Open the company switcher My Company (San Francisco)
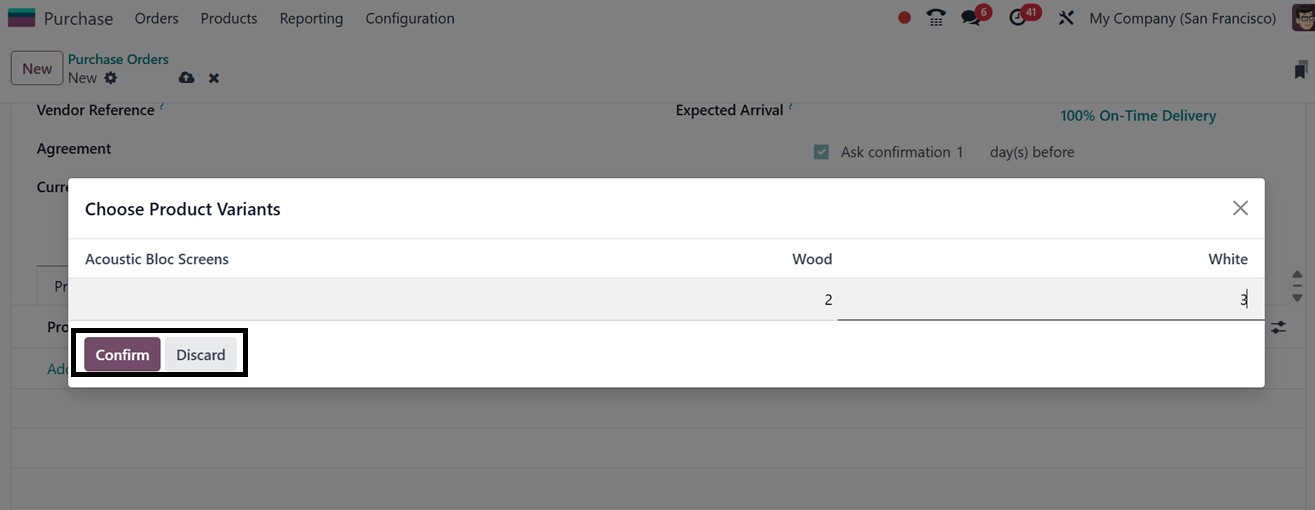This screenshot has height=510, width=1315. pyautogui.click(x=1182, y=18)
